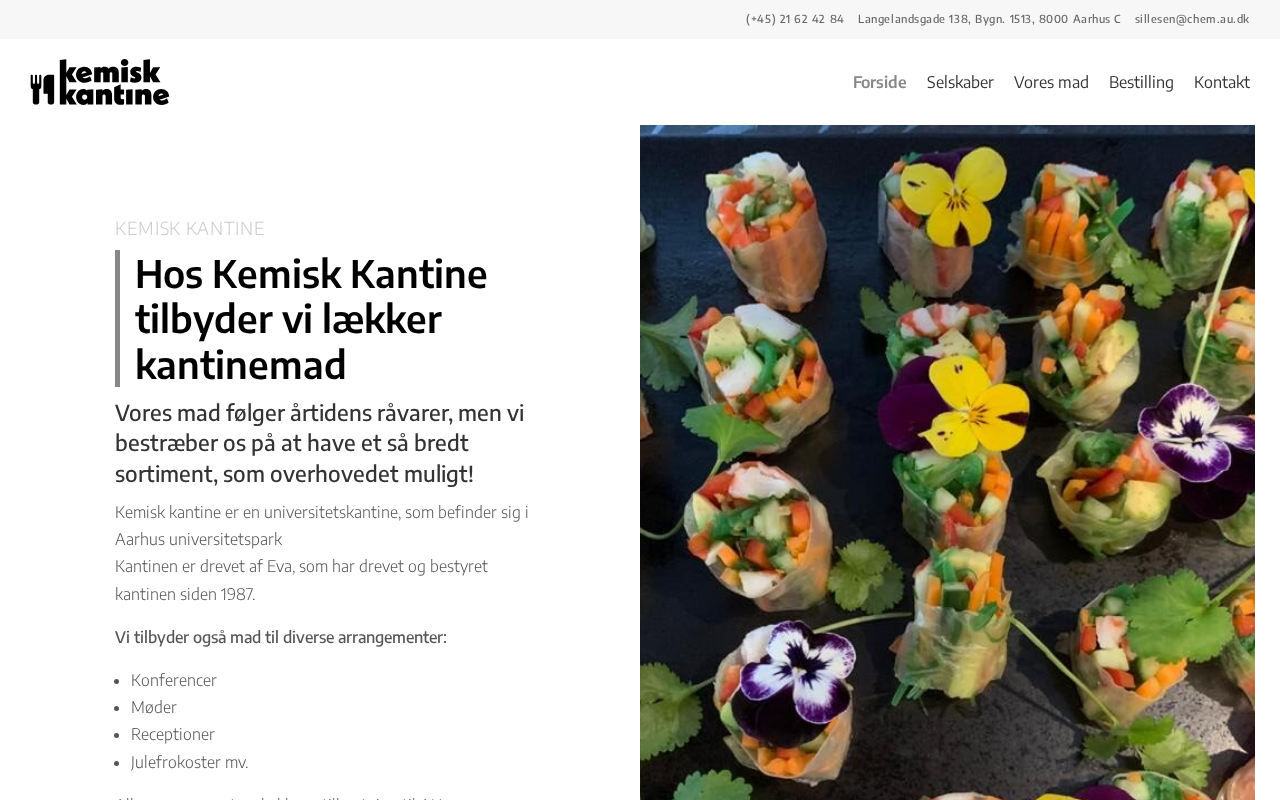Select the Receptioner list item
This screenshot has height=800, width=1280.
pyautogui.click(x=173, y=734)
